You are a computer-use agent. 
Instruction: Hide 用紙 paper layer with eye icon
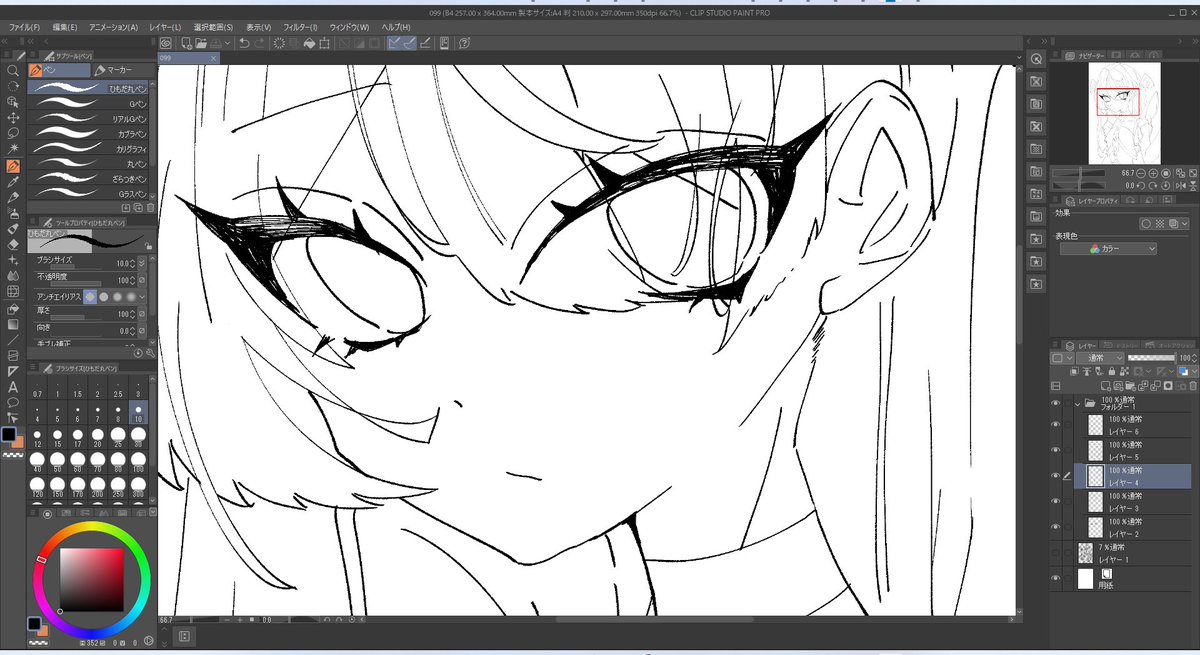coord(1056,578)
